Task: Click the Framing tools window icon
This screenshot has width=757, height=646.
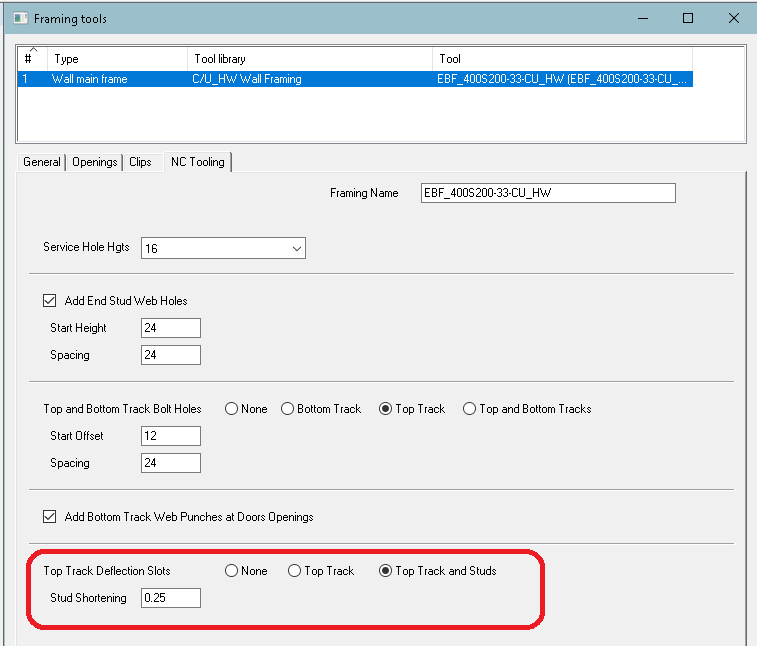Action: coord(19,18)
